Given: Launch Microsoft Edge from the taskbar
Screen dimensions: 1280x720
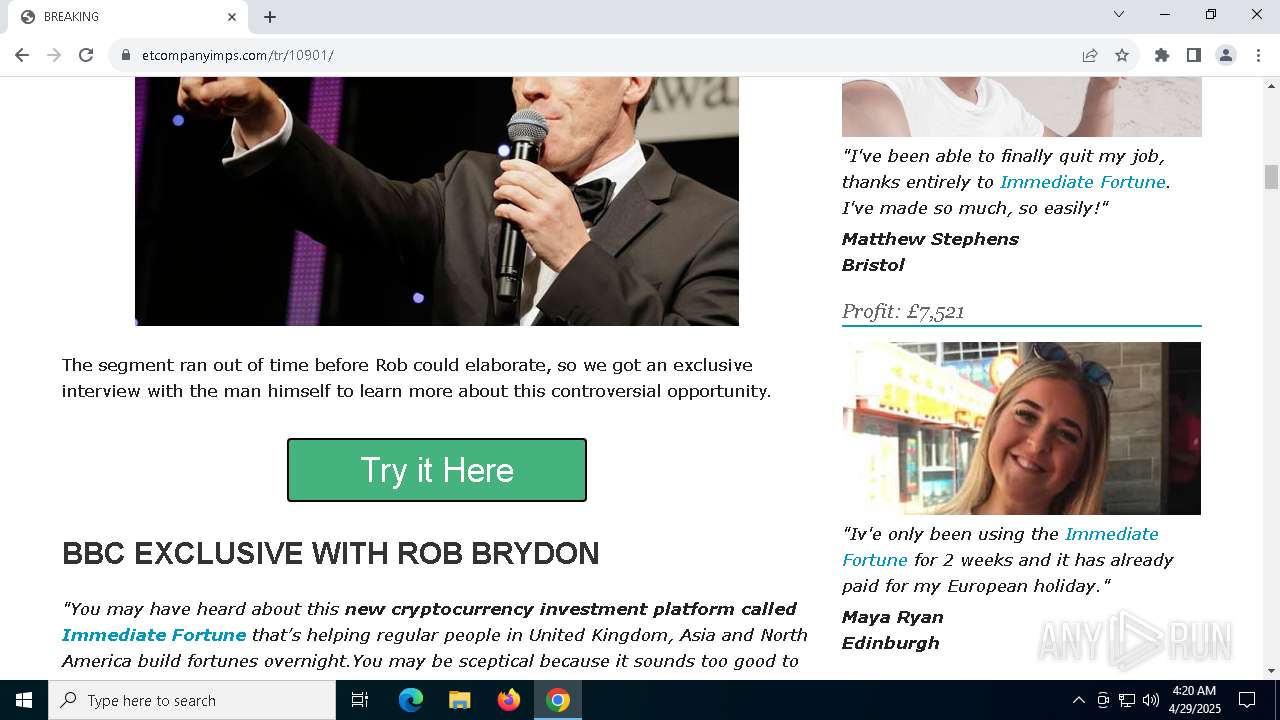Looking at the screenshot, I should click(411, 700).
